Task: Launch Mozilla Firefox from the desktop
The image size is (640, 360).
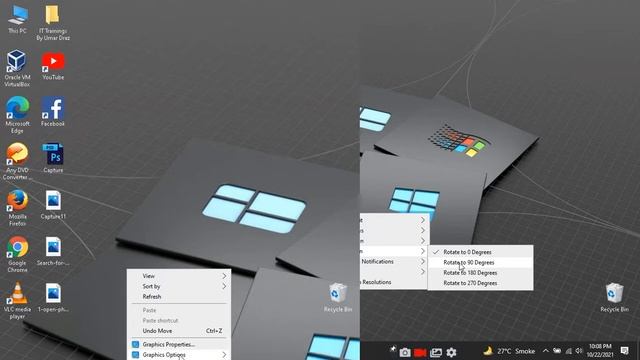Action: (17, 208)
